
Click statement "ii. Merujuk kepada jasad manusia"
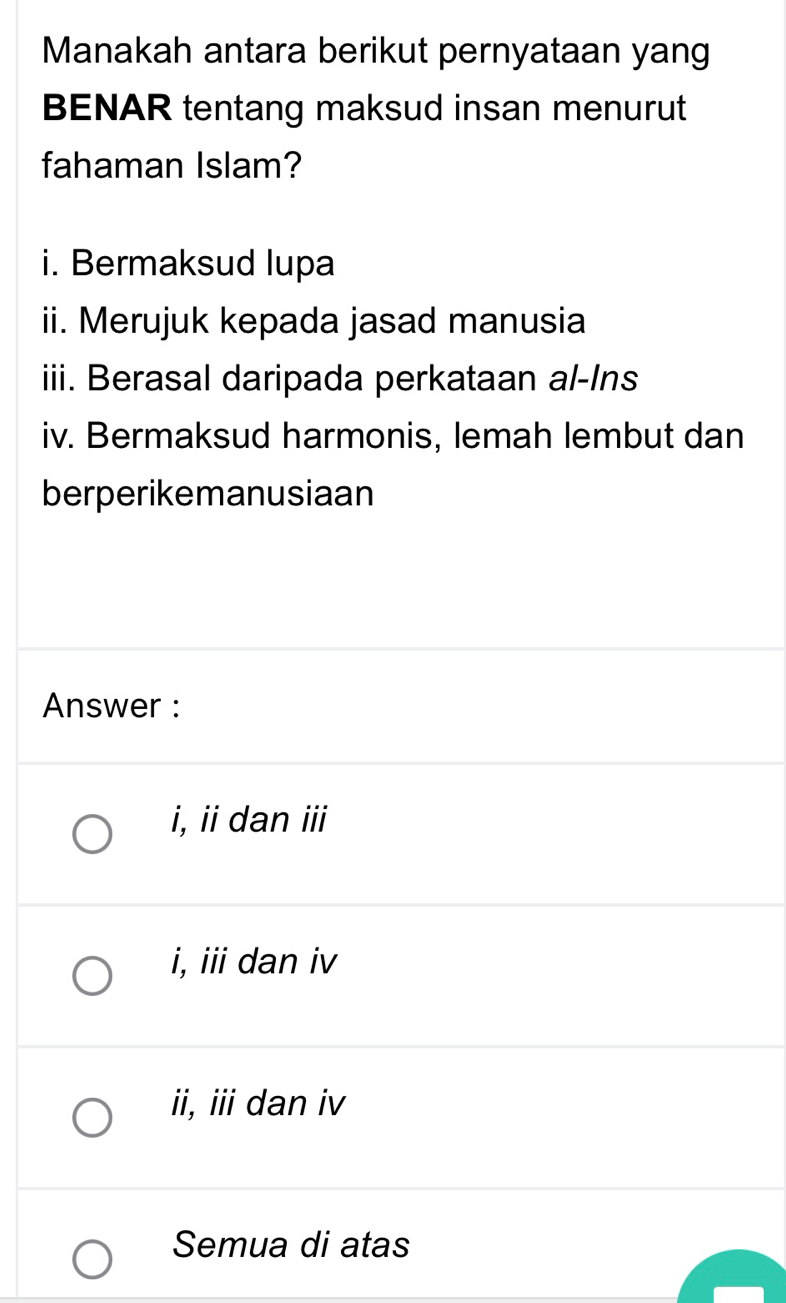coord(314,322)
